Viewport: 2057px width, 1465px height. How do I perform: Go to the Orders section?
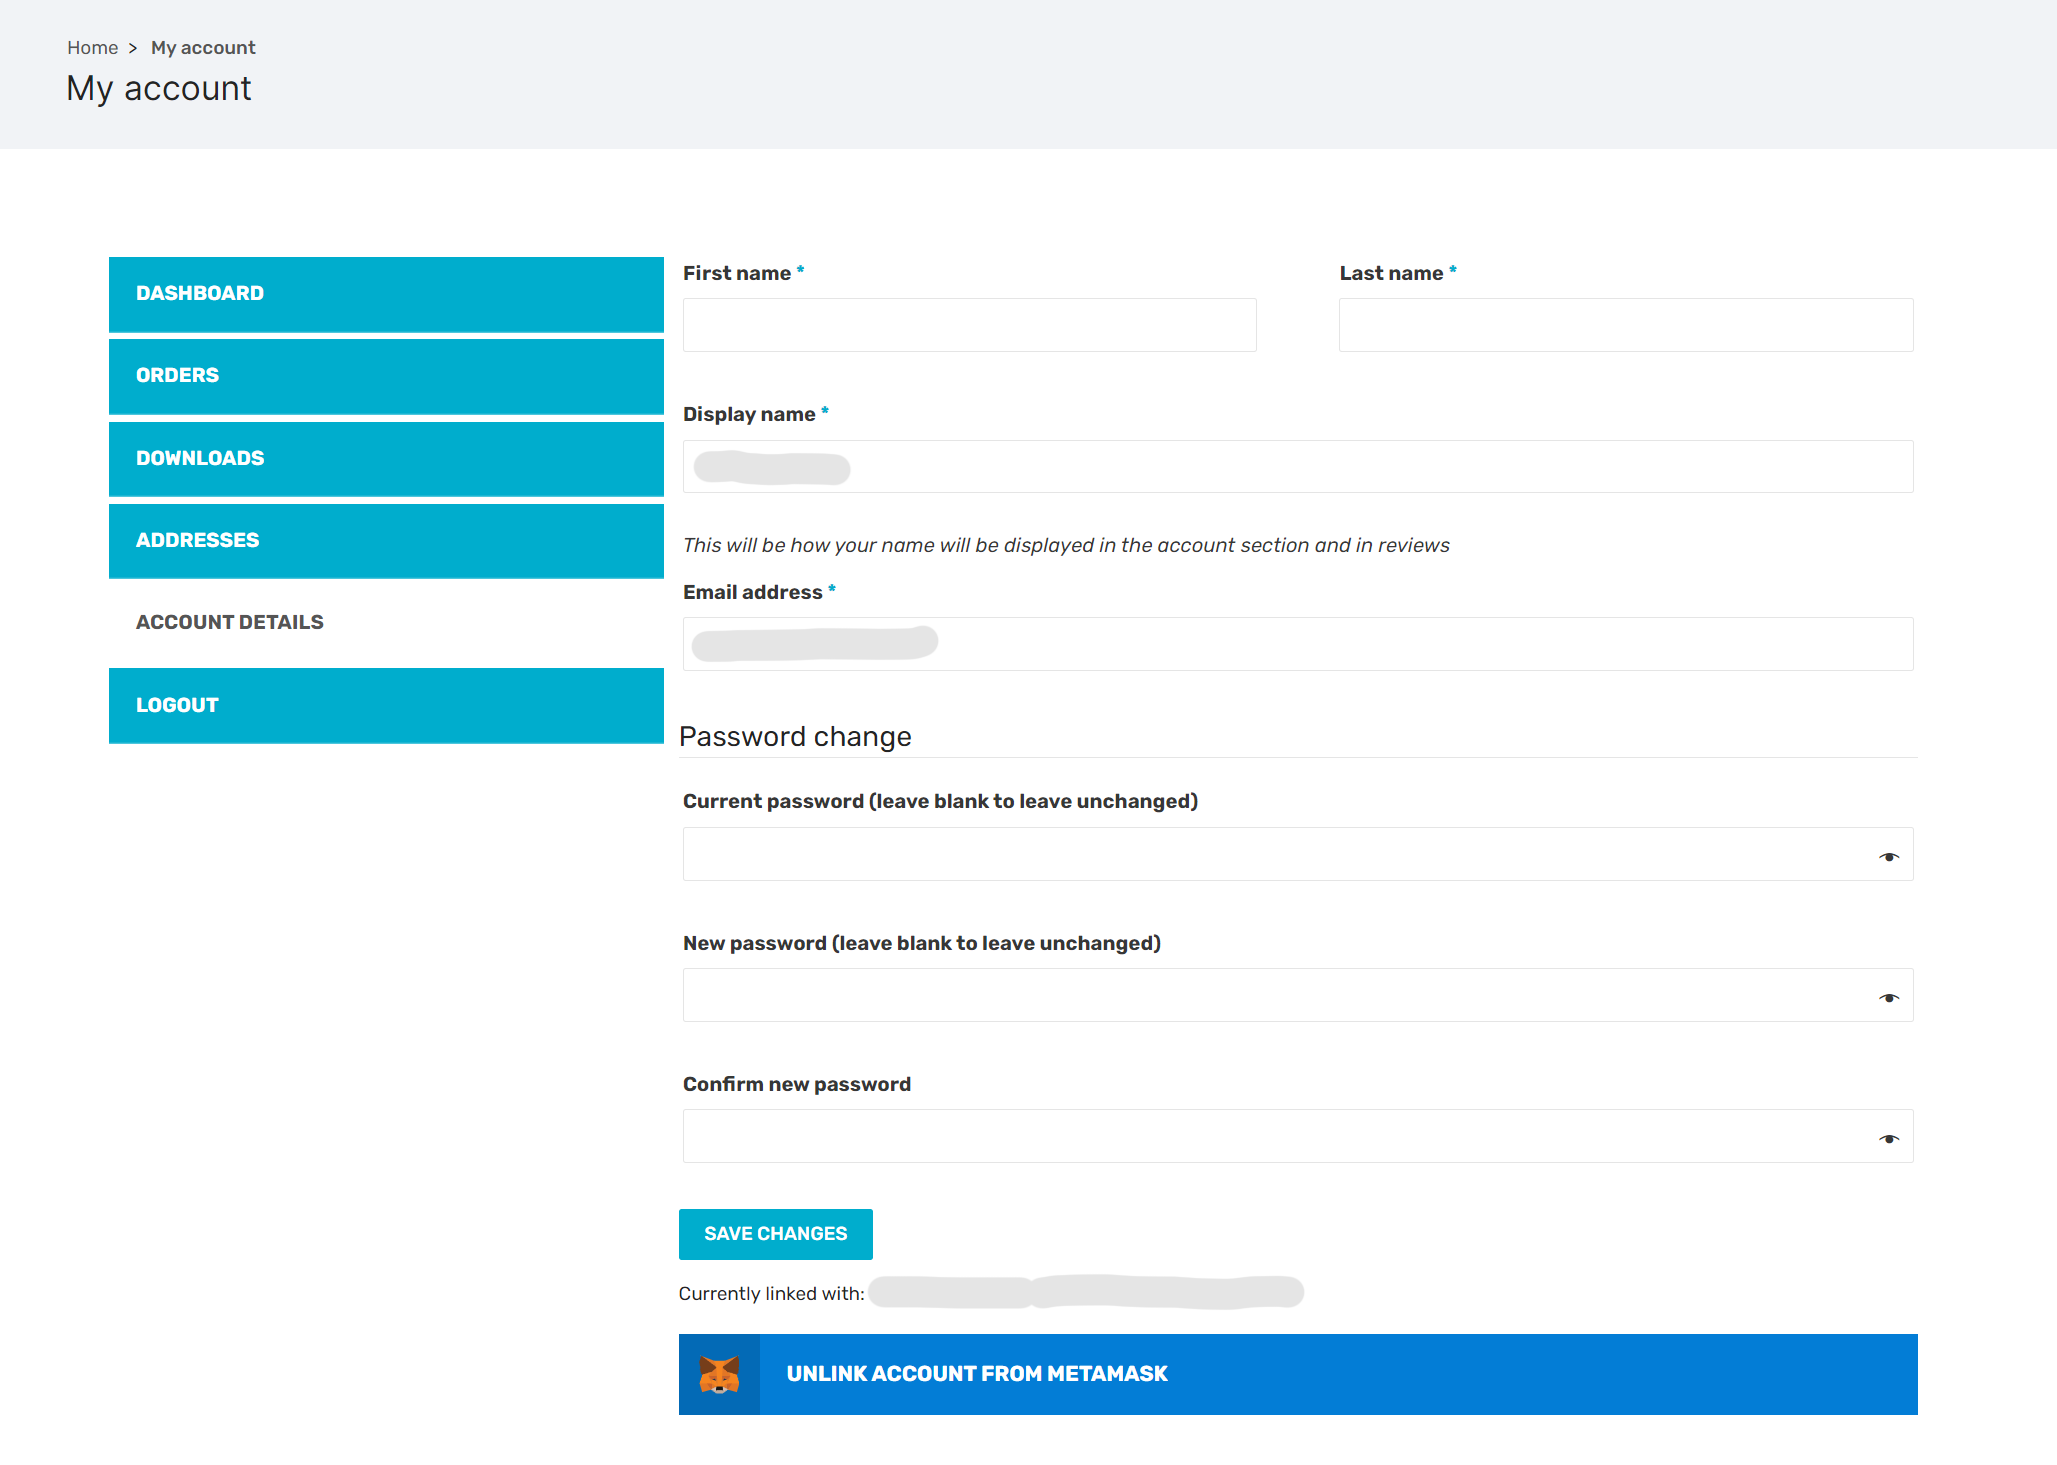point(386,376)
